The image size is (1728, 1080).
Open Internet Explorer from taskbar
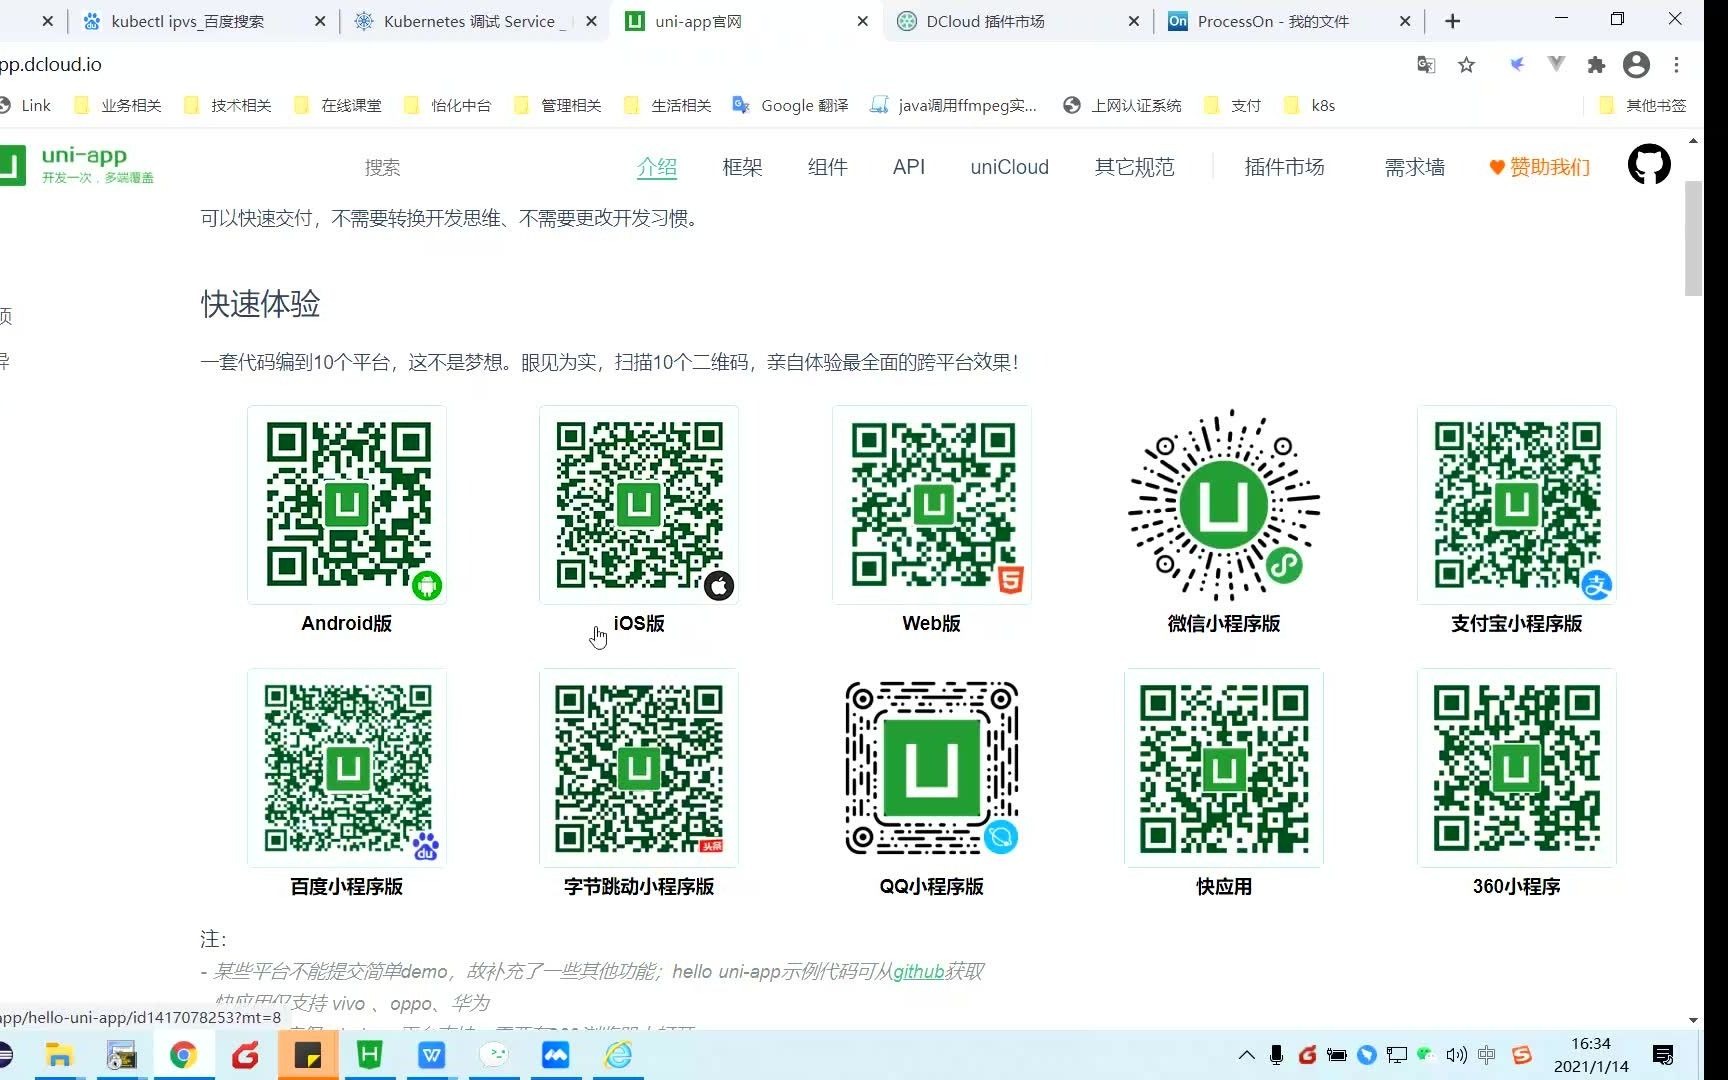[x=618, y=1055]
